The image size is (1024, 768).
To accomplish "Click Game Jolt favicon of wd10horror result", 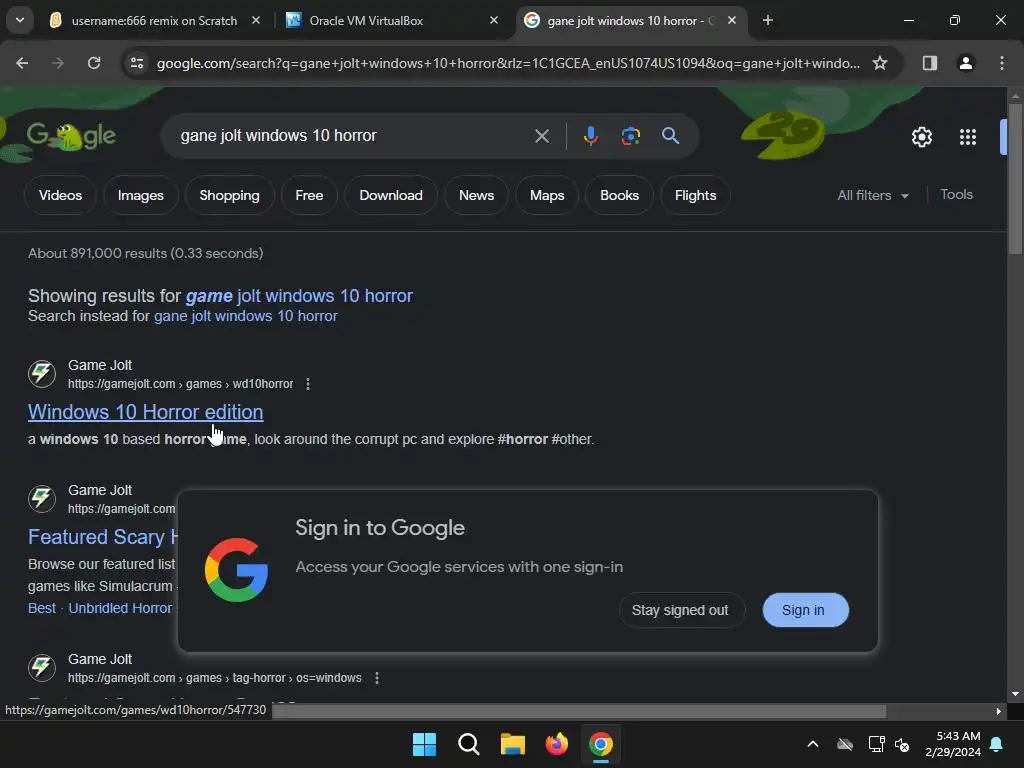I will pyautogui.click(x=42, y=374).
